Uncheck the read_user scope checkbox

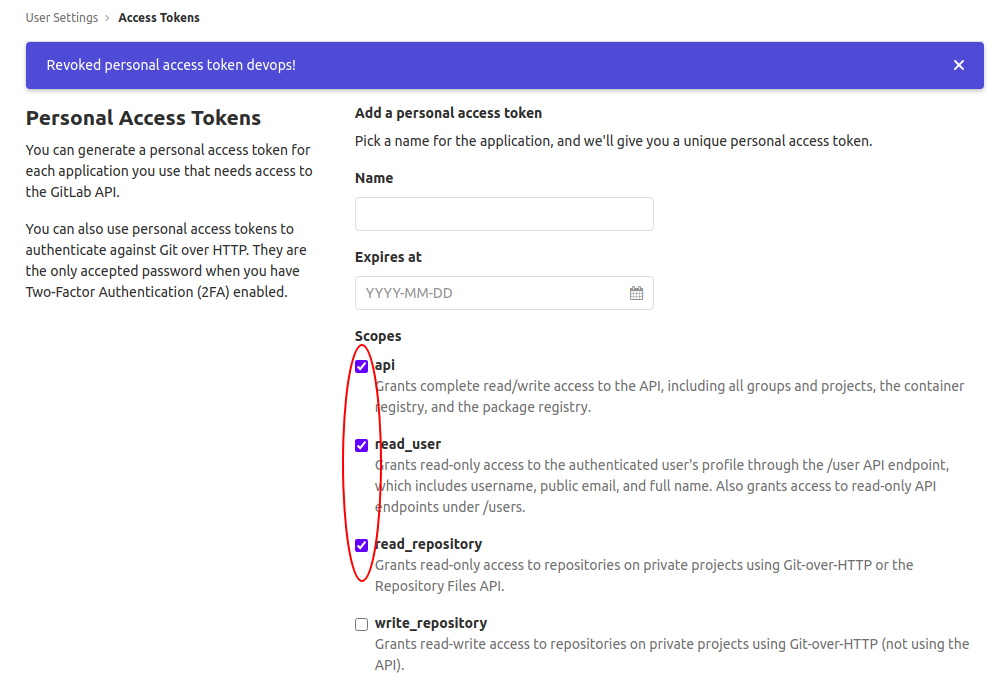[x=362, y=445]
